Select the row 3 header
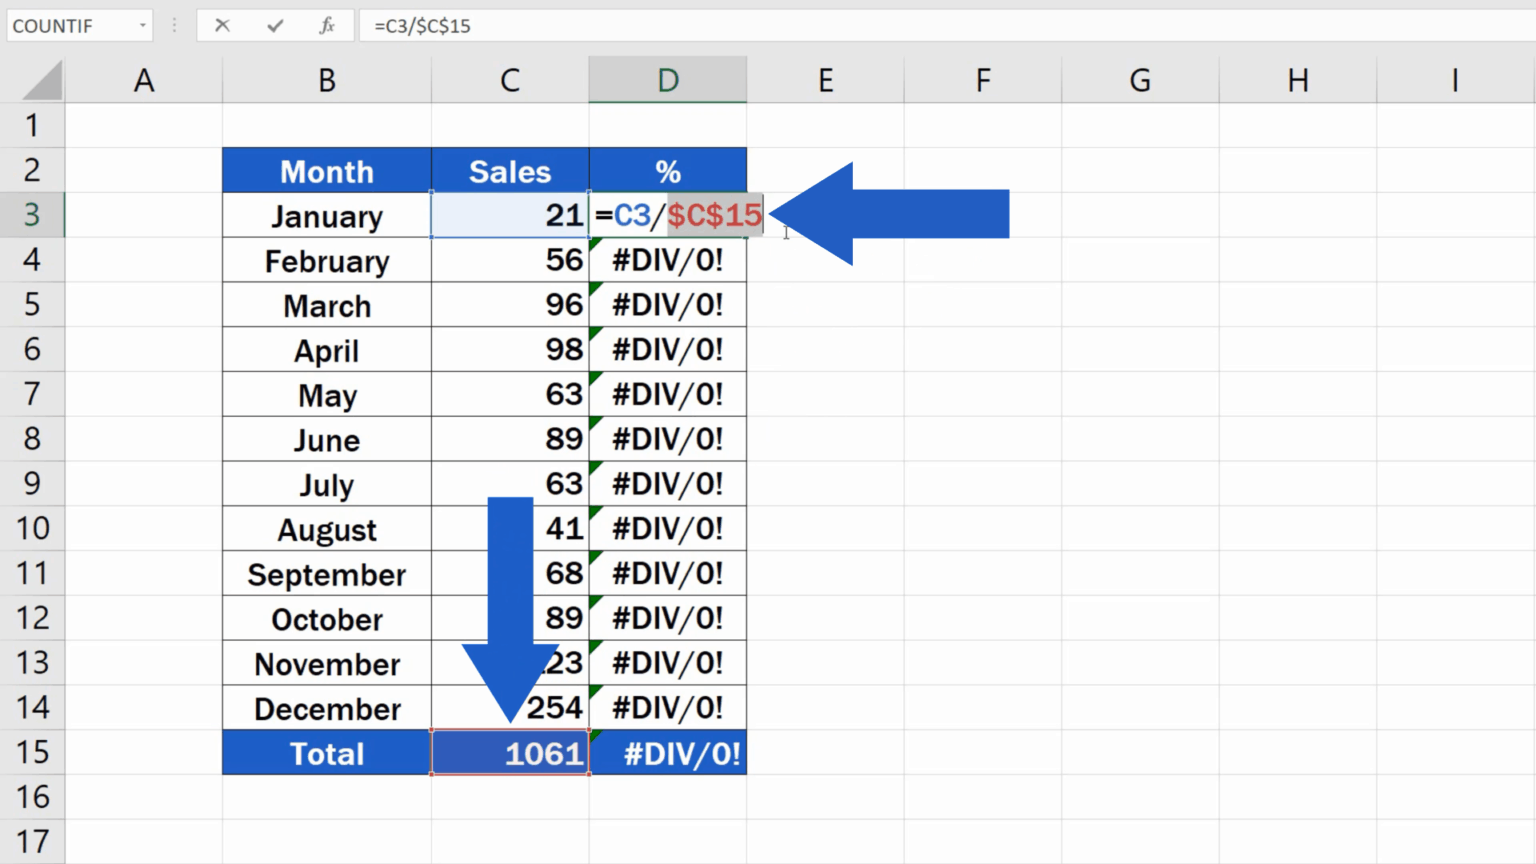The height and width of the screenshot is (864, 1536). pyautogui.click(x=33, y=214)
